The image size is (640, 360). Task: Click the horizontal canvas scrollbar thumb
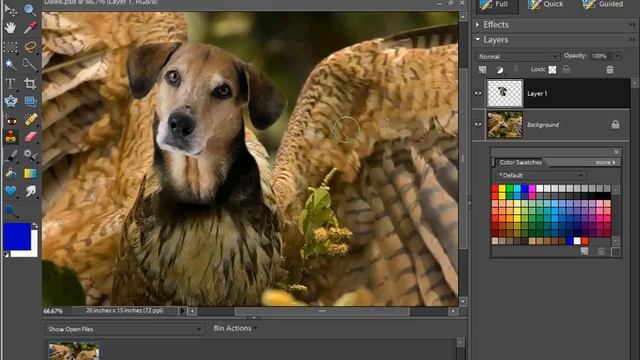point(322,311)
